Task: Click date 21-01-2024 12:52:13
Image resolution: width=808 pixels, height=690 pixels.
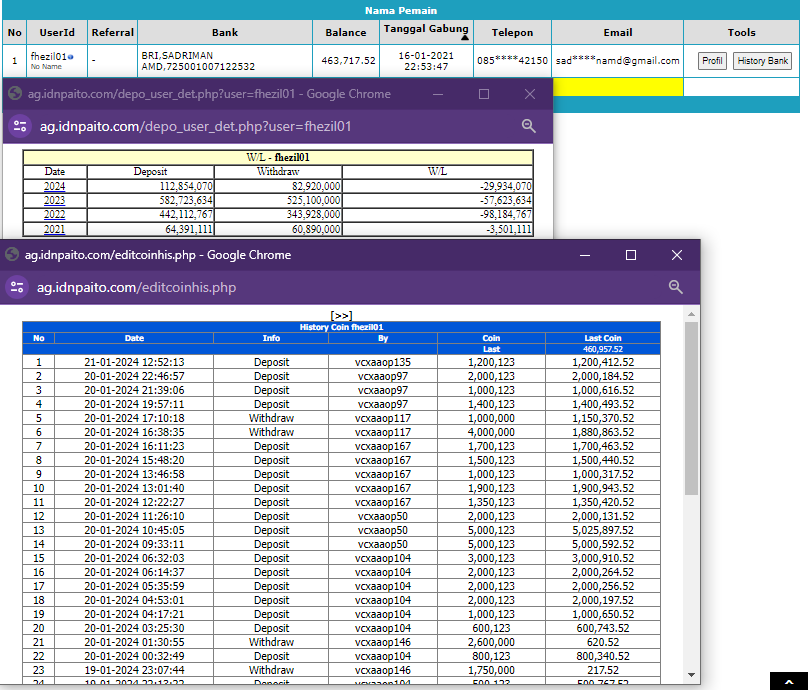Action: point(134,362)
